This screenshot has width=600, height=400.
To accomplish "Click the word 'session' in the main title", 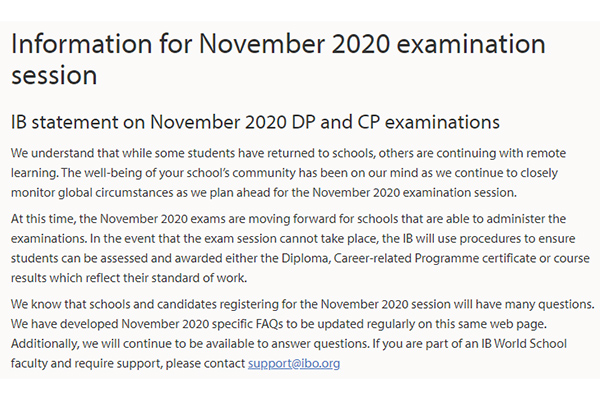I will (x=54, y=75).
